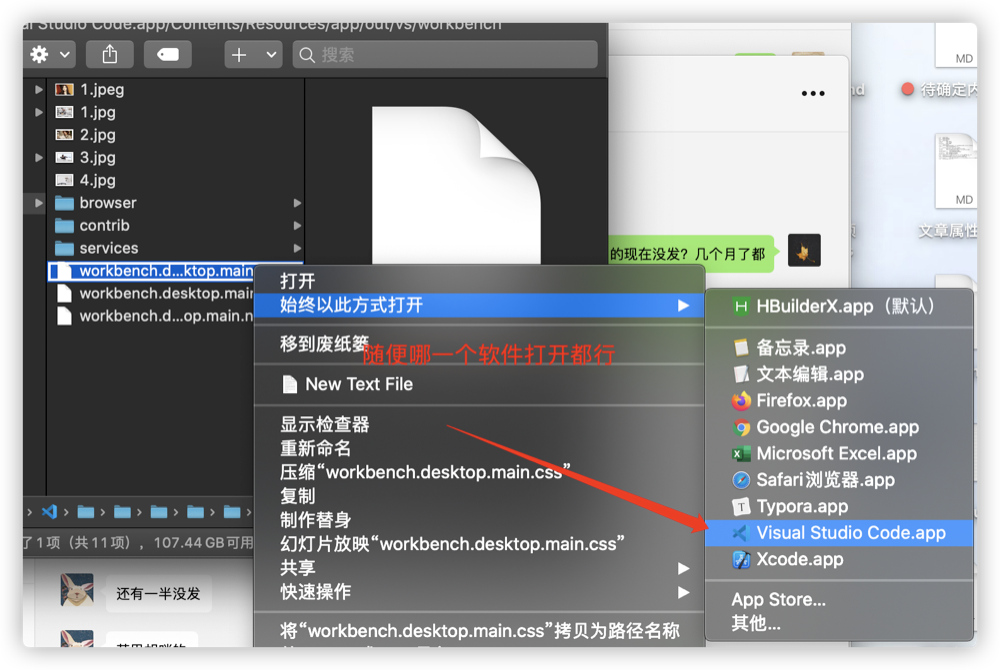
Task: Select the workbench.d...op.main.n file row
Action: 152,316
